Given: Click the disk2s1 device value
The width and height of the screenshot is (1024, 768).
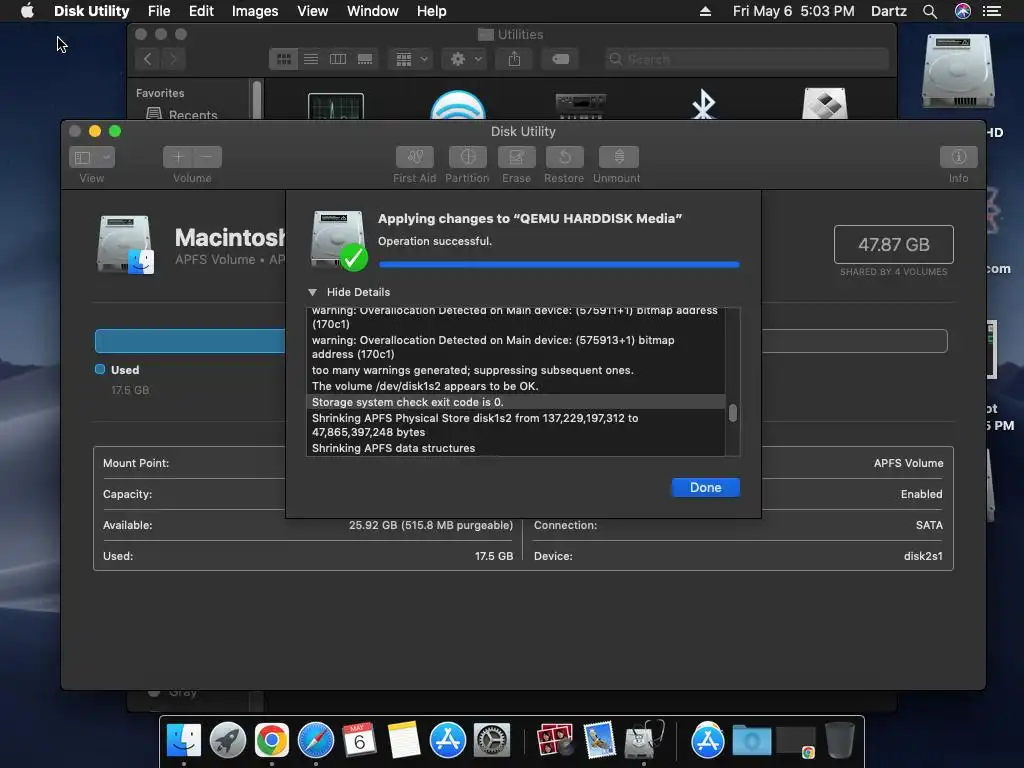Looking at the screenshot, I should pos(923,556).
